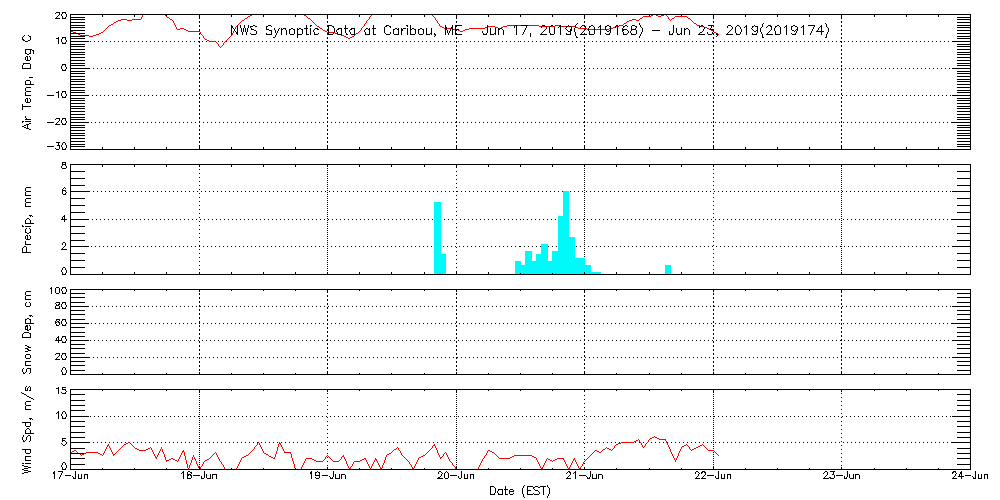Click the small isolated precipitation bar before 22-Jun
Viewport: 1000px width, 500px height.
(668, 268)
